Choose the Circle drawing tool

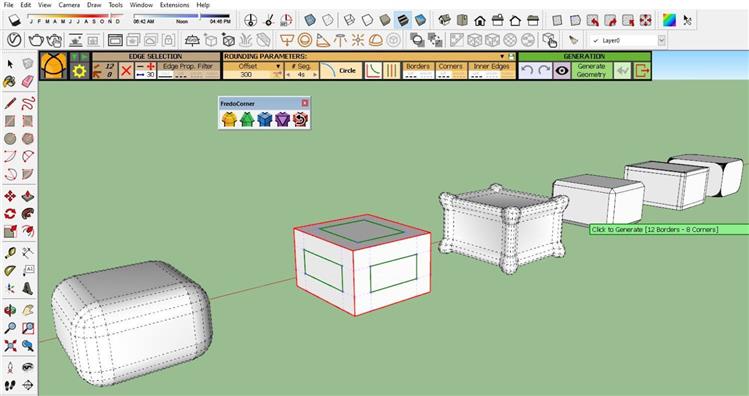click(x=10, y=139)
